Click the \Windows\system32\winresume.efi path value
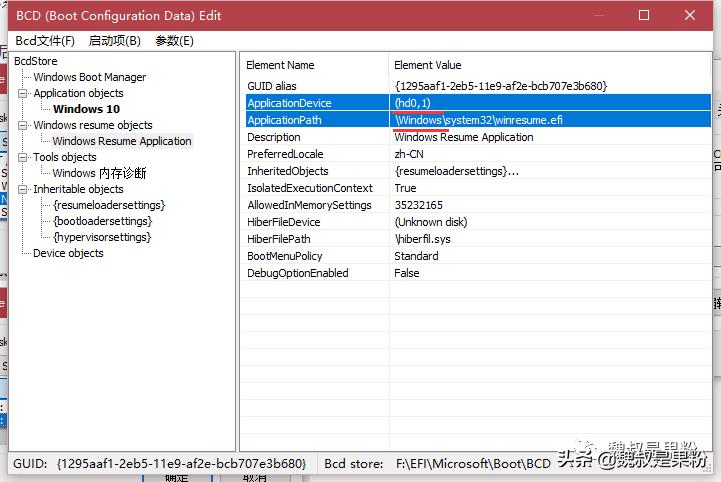This screenshot has height=482, width=721. pyautogui.click(x=478, y=120)
